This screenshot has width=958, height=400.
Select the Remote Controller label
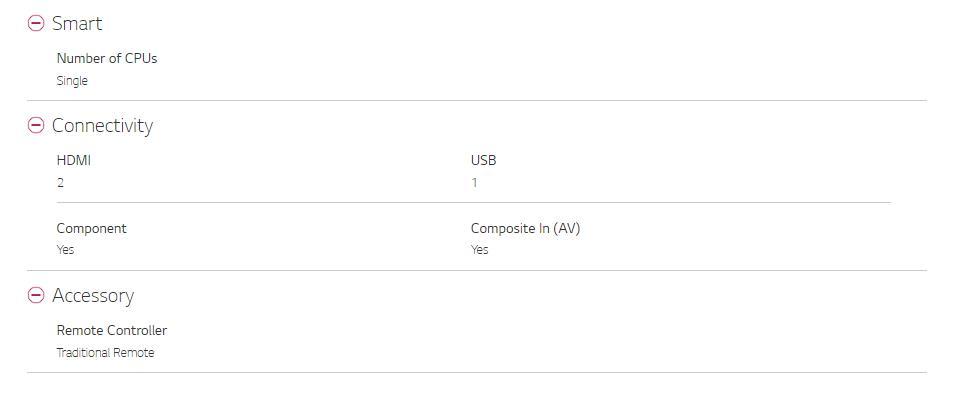(112, 330)
